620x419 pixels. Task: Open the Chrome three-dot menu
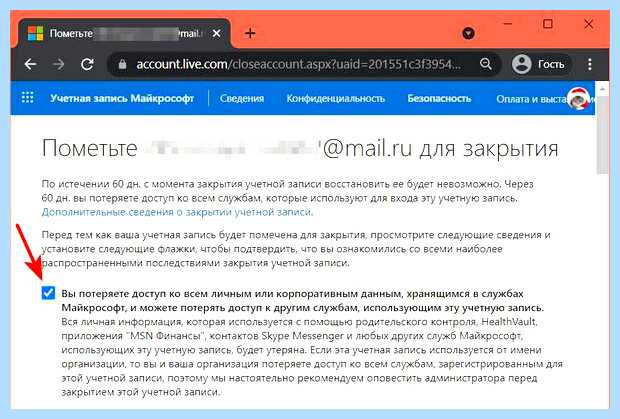tap(590, 64)
